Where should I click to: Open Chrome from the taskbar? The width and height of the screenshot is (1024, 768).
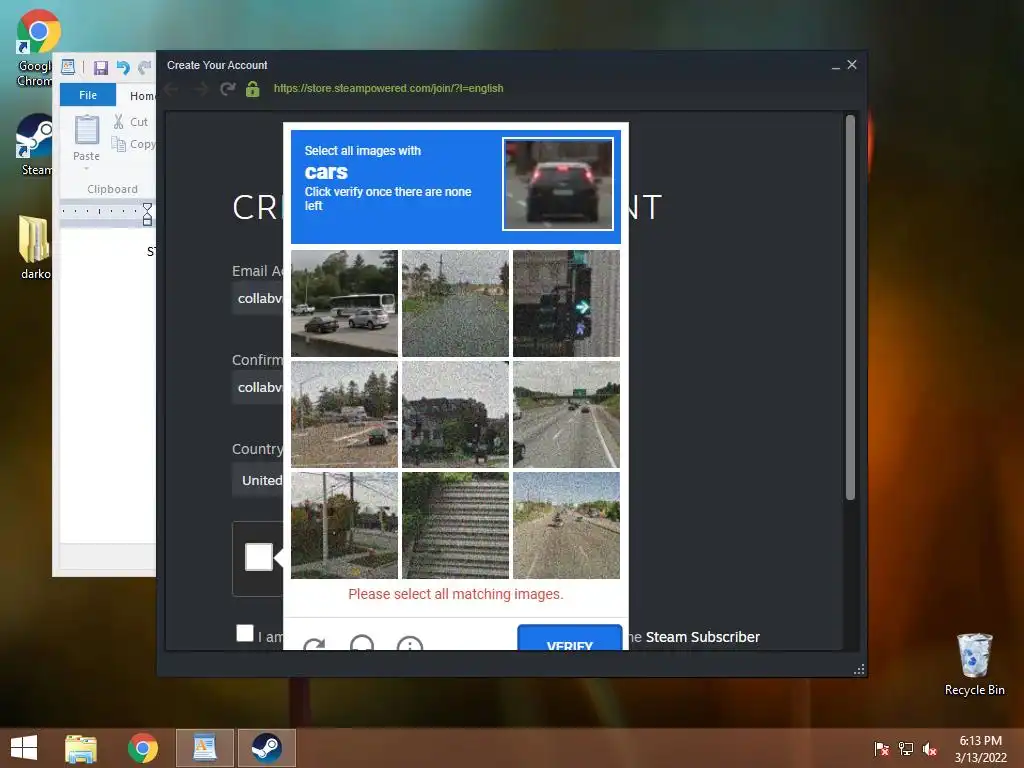(x=143, y=748)
